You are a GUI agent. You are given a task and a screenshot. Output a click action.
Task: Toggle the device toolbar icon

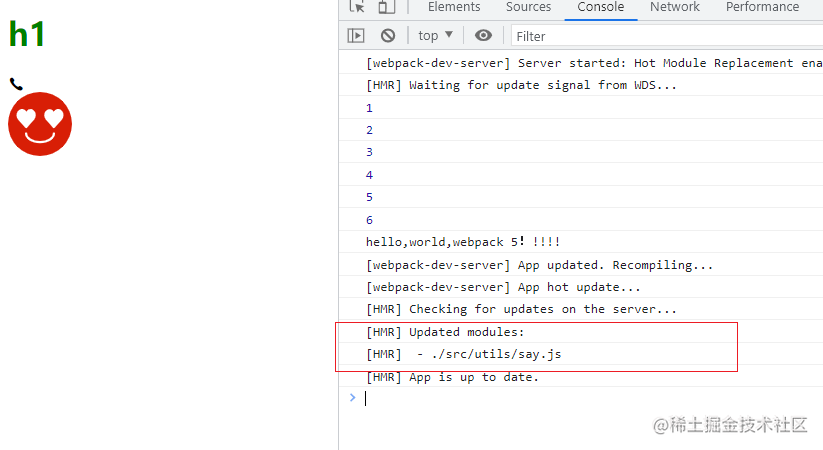point(386,6)
